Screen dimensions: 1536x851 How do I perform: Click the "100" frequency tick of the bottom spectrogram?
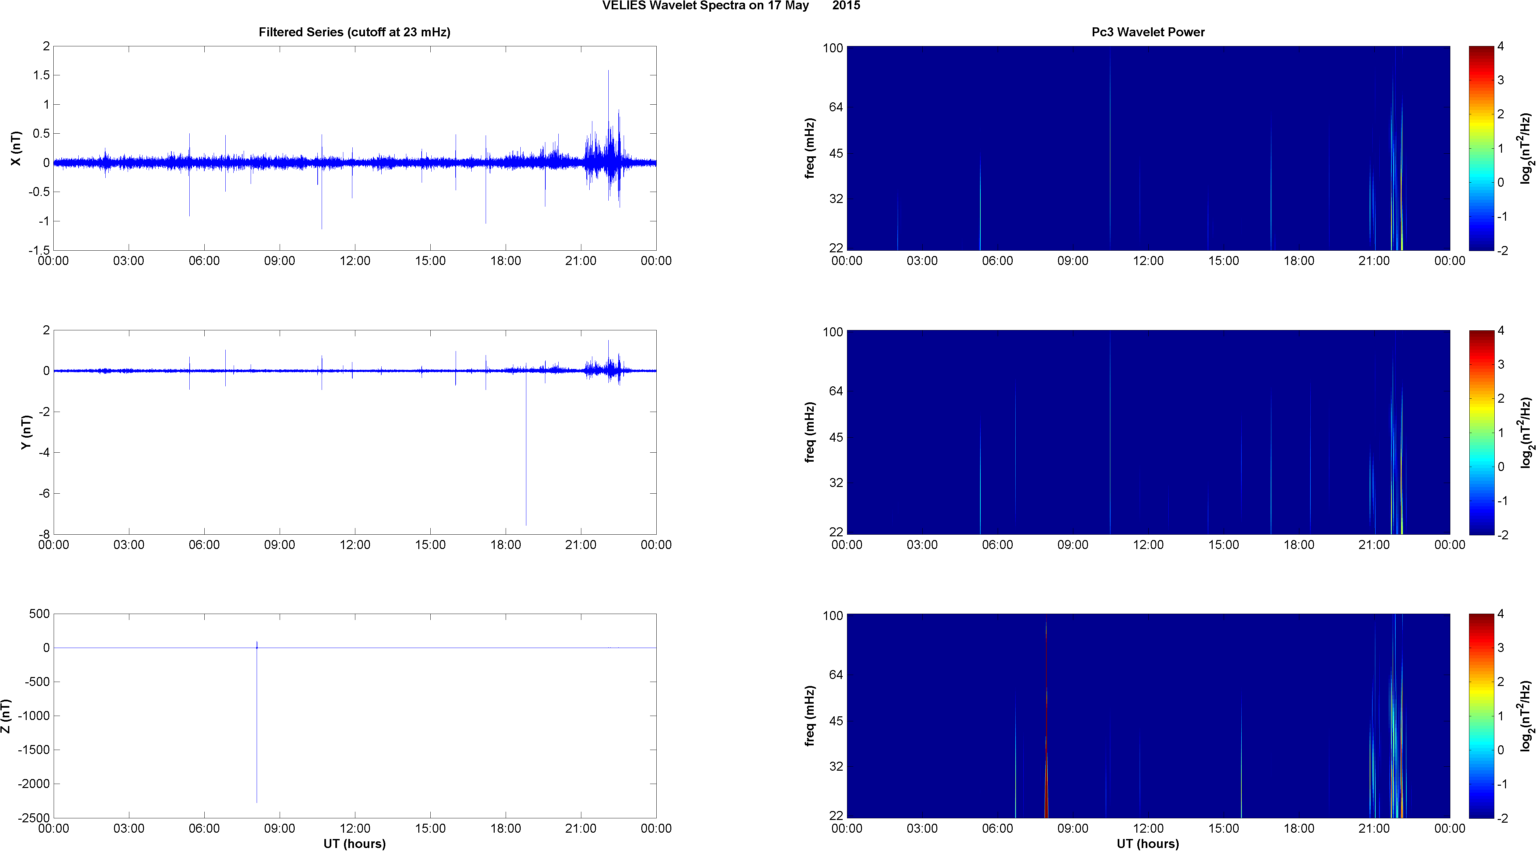(x=833, y=616)
